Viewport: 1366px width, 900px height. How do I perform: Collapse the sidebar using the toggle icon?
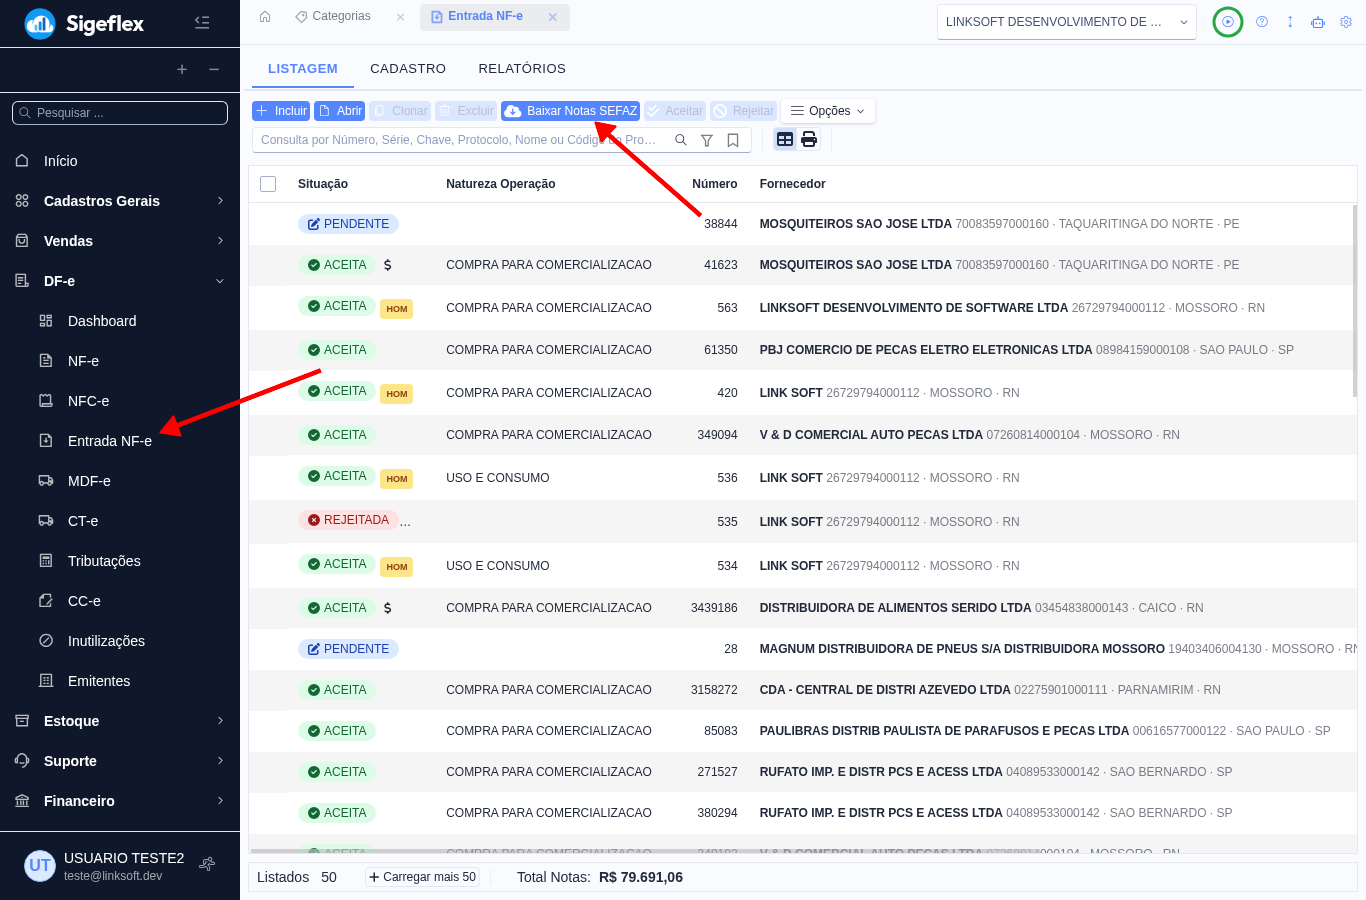202,22
